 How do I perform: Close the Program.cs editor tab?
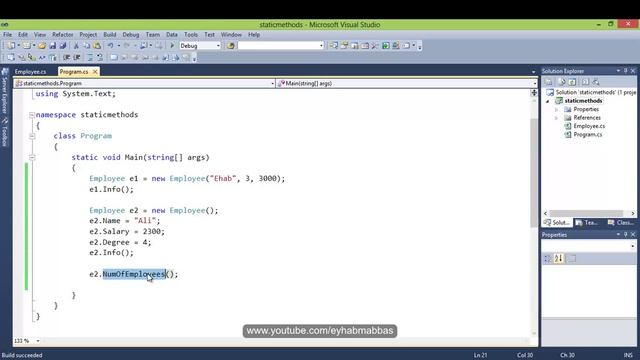coord(95,71)
